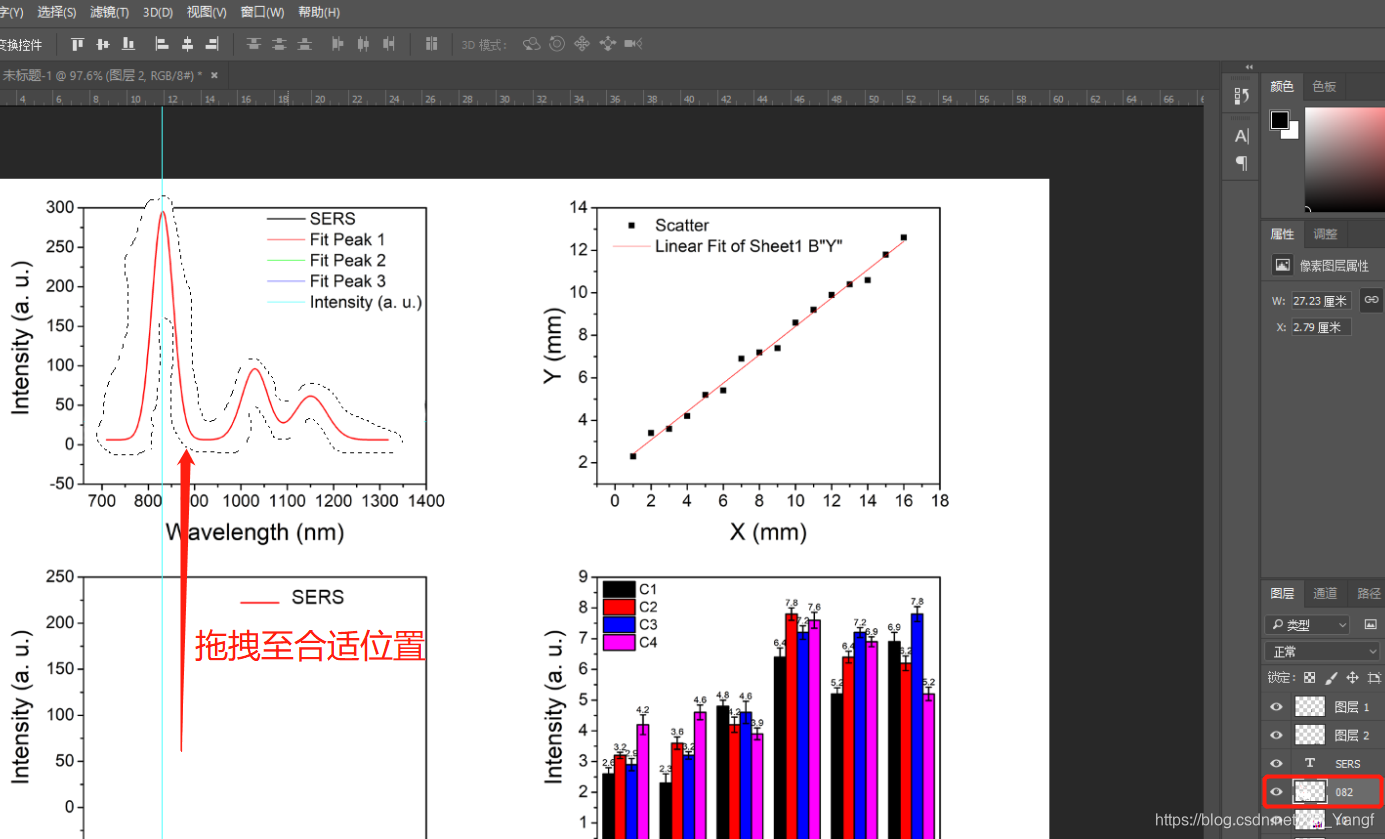Switch to the 调整 tab

tap(1324, 233)
